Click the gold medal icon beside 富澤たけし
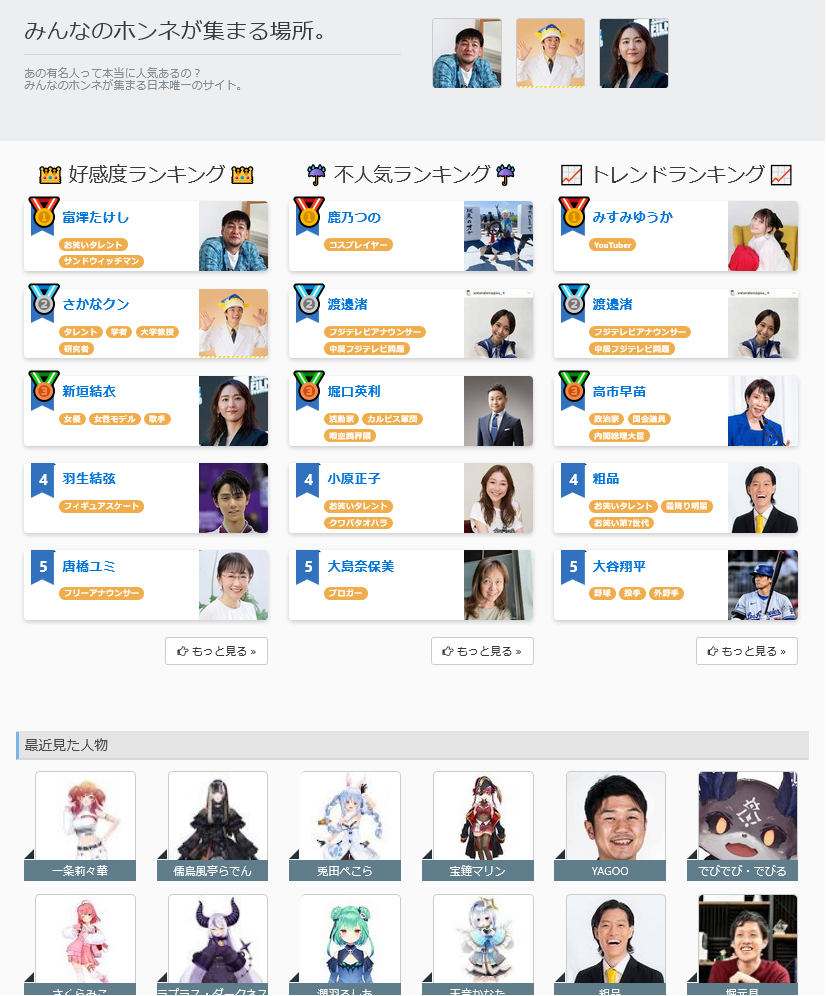Image resolution: width=826 pixels, height=996 pixels. [x=43, y=215]
